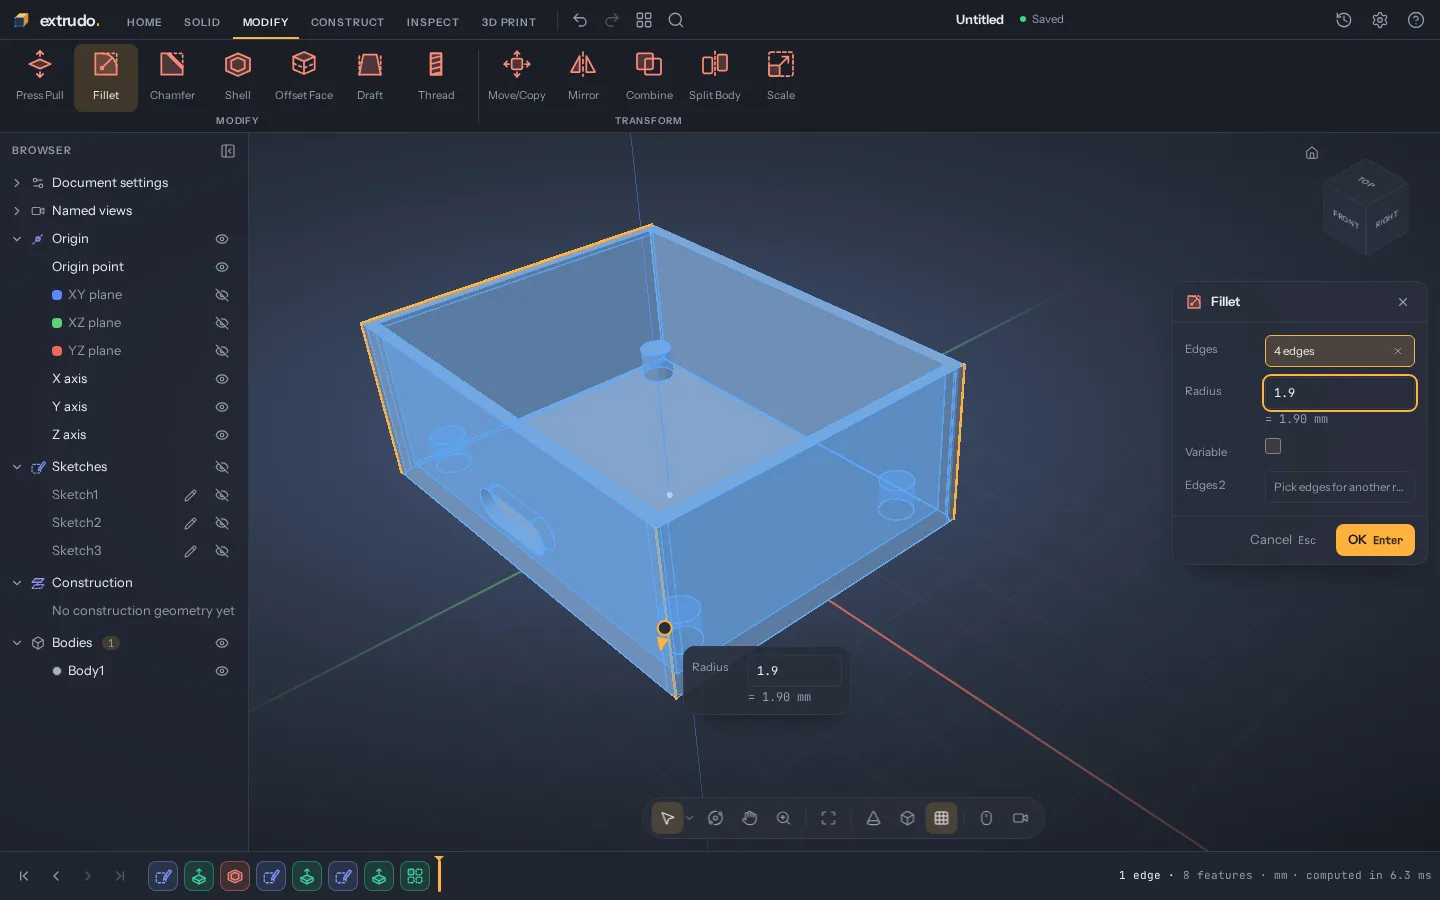Choose the Split Body tool
Viewport: 1440px width, 900px height.
pos(715,77)
